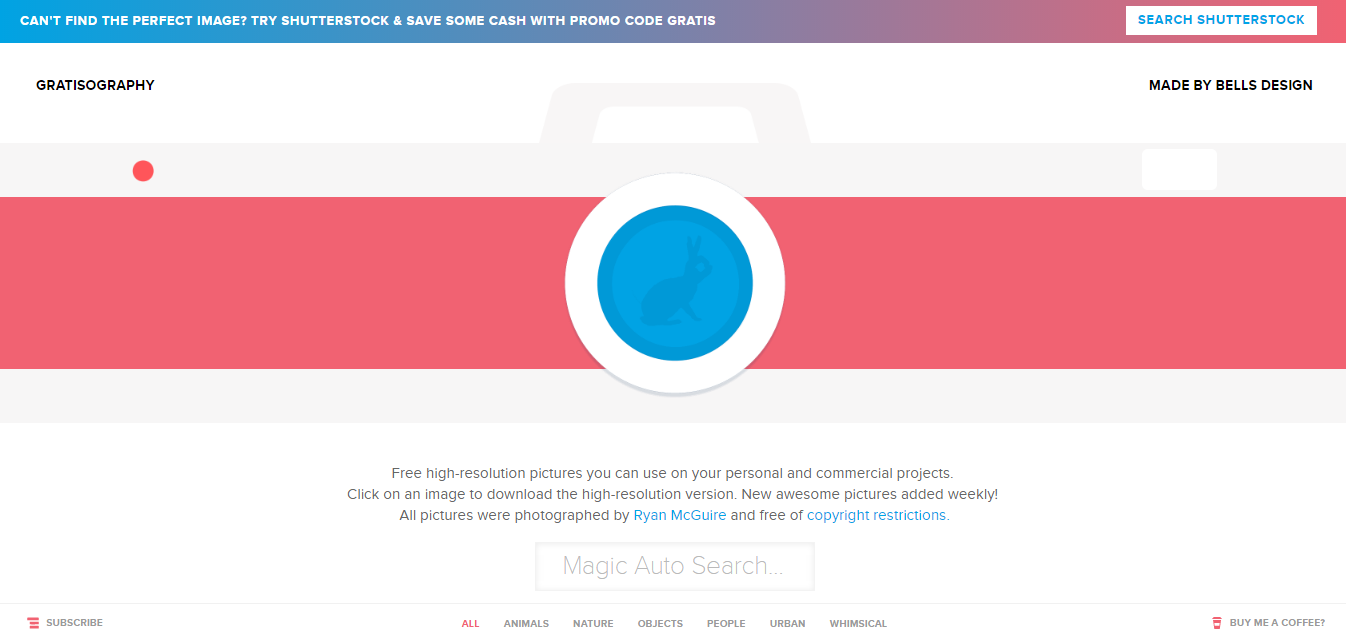
Task: Click the blue rabbit lens icon
Action: pos(675,283)
